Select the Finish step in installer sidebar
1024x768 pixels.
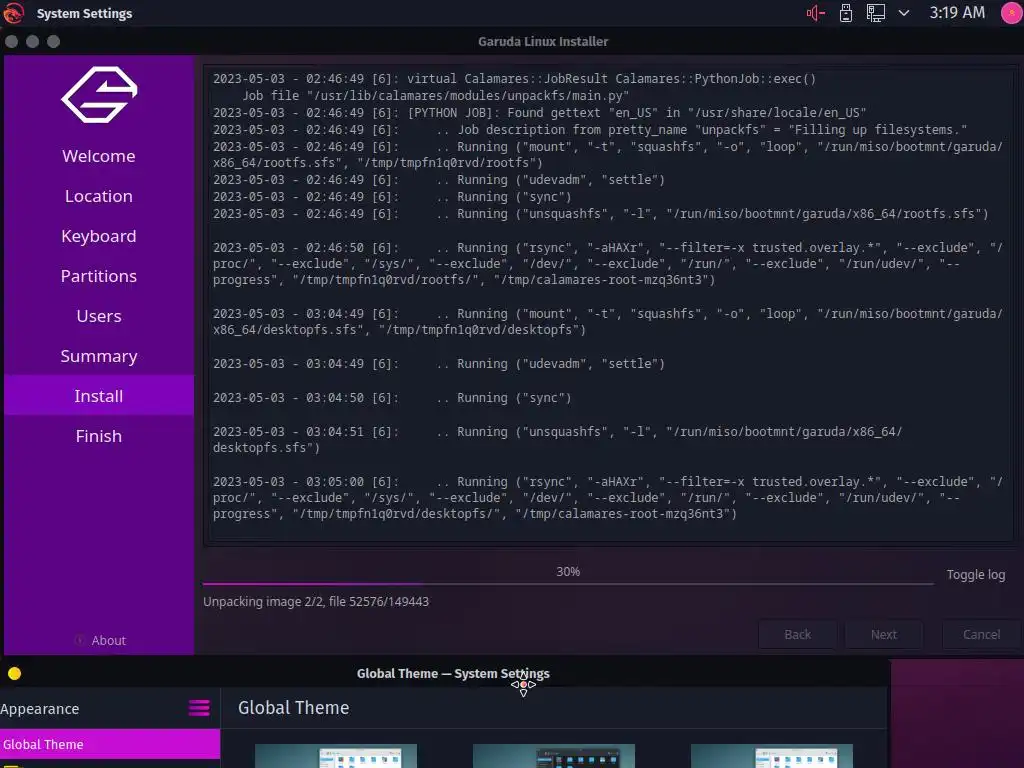coord(99,436)
